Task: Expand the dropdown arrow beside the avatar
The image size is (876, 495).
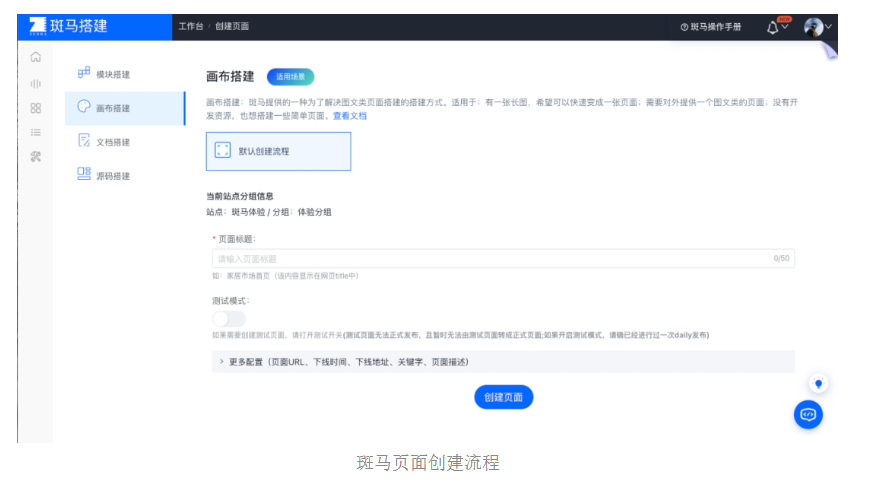Action: [x=829, y=26]
